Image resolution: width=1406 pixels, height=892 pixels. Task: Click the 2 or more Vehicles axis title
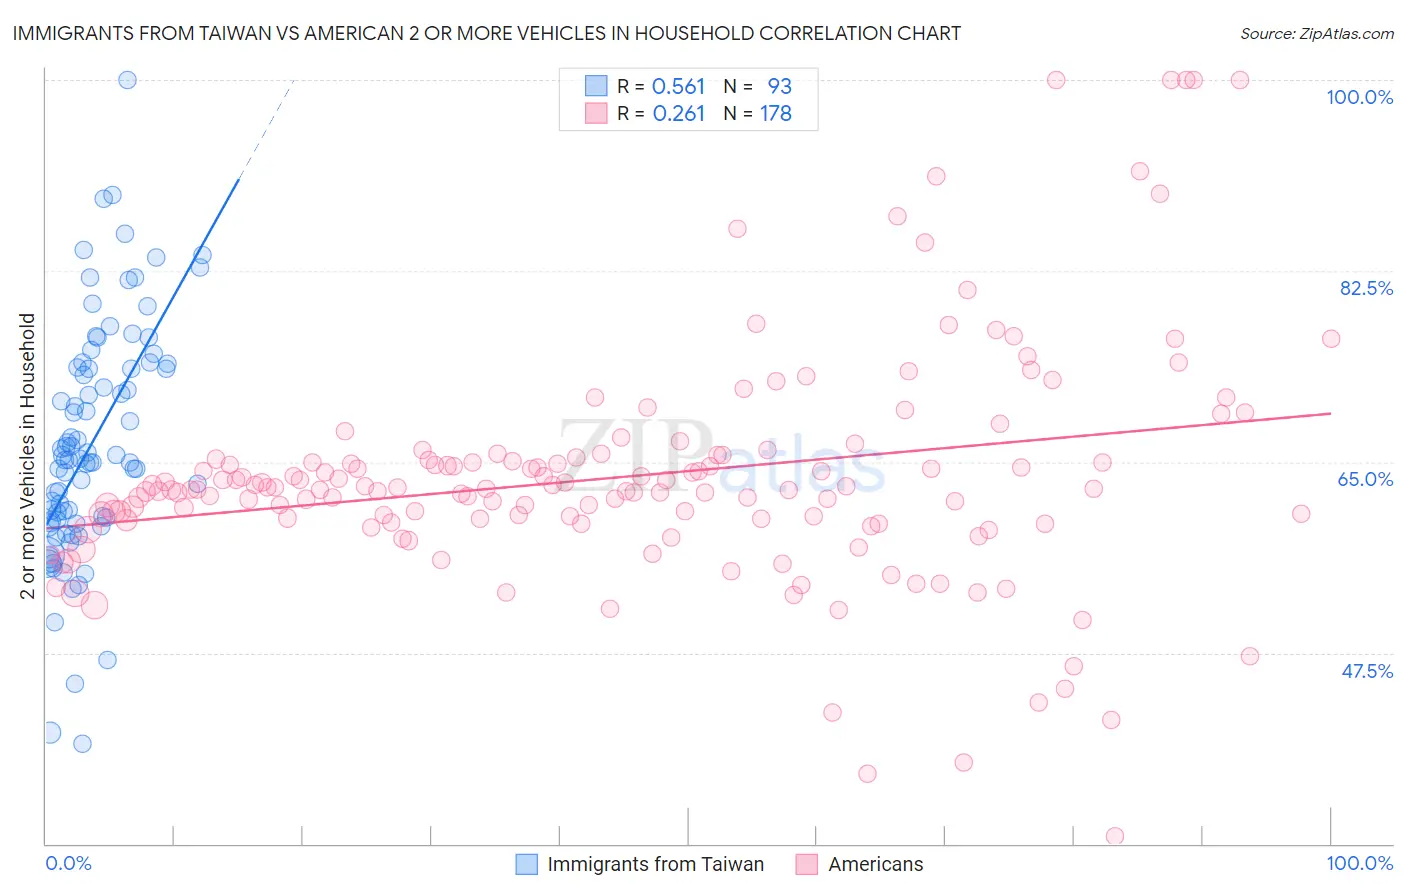(28, 456)
